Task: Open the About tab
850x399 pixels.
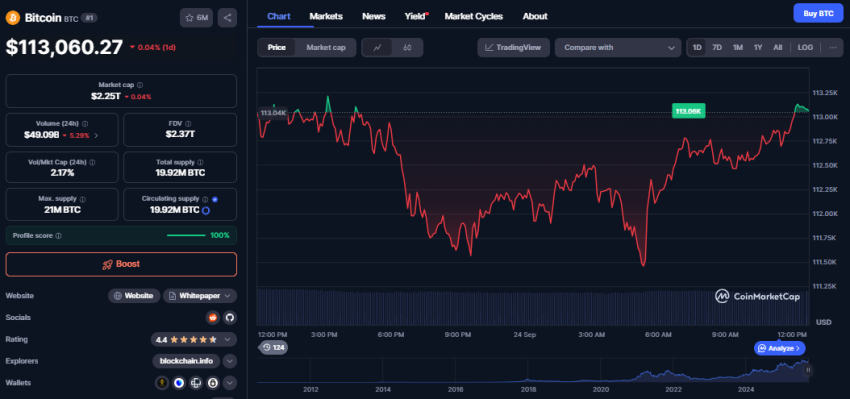Action: [535, 16]
